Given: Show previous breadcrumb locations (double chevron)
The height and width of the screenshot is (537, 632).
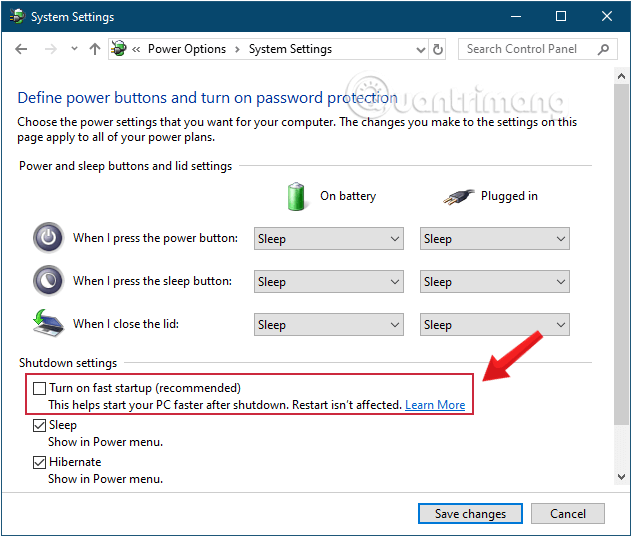Looking at the screenshot, I should (x=136, y=50).
